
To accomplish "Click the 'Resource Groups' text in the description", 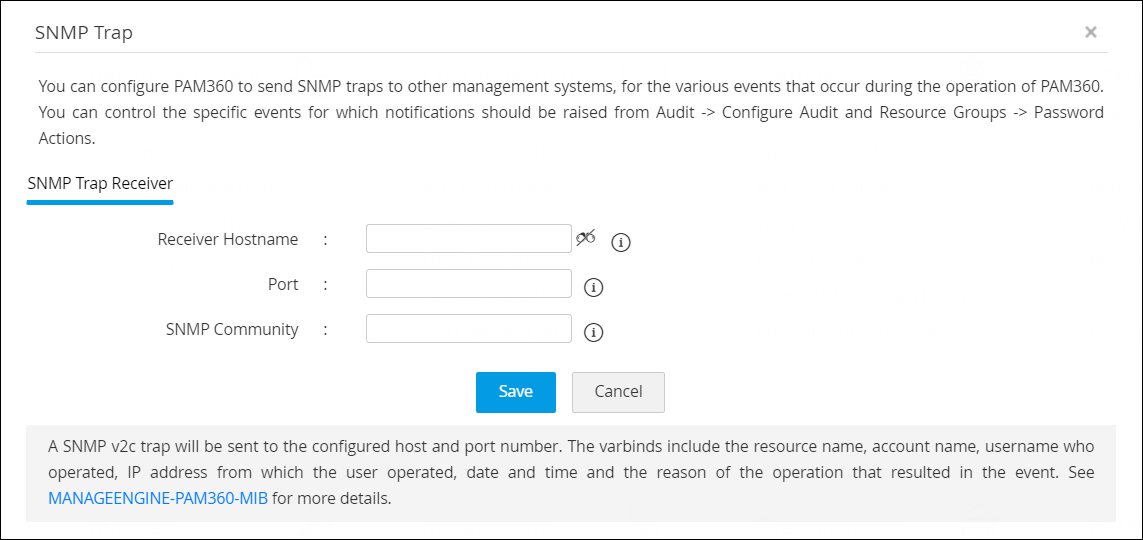I will (942, 112).
